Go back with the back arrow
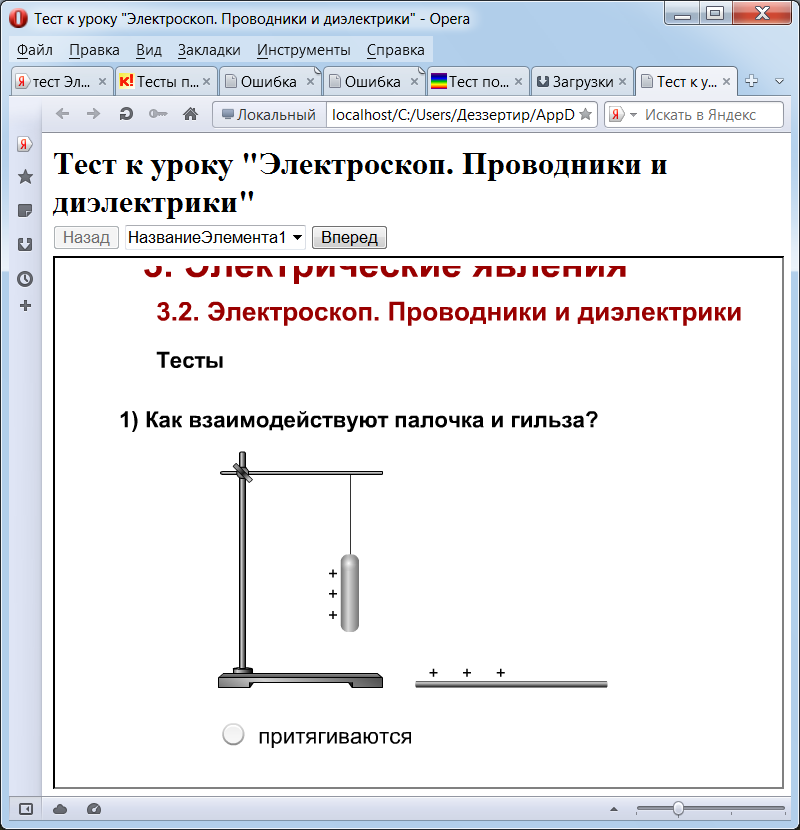800x830 pixels. coord(62,114)
